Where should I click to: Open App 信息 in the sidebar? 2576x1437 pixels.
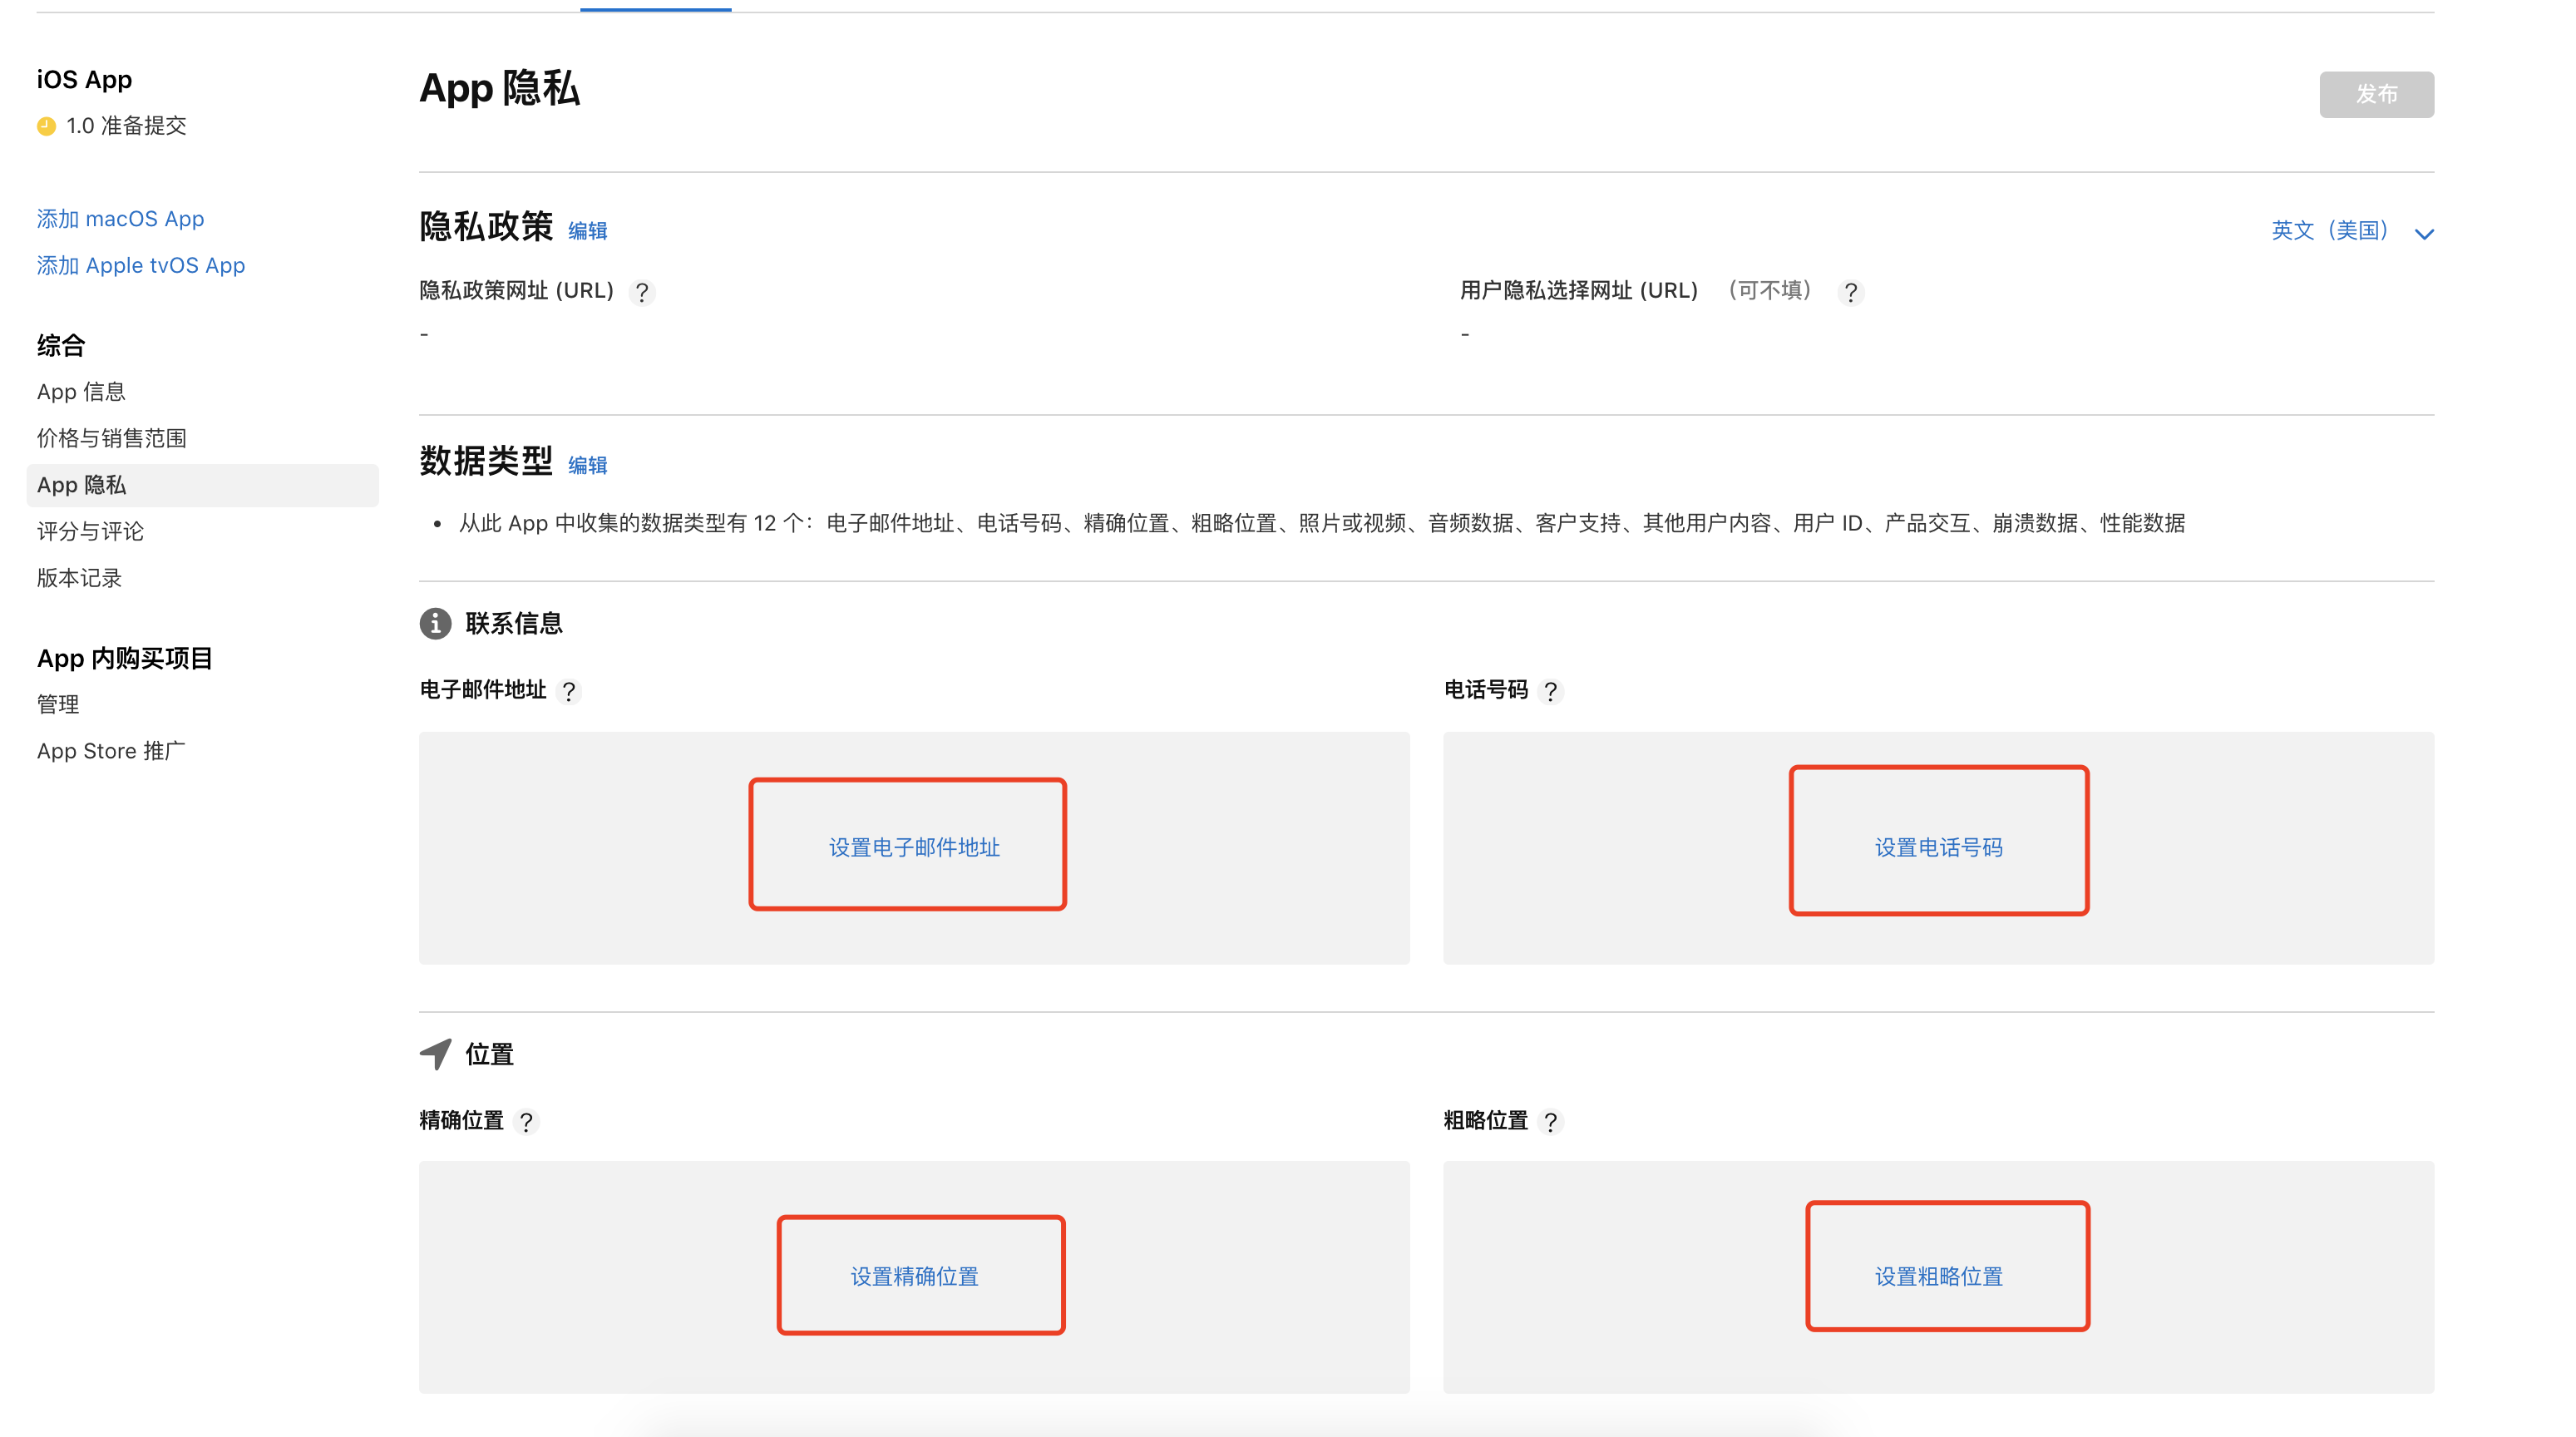coord(81,392)
